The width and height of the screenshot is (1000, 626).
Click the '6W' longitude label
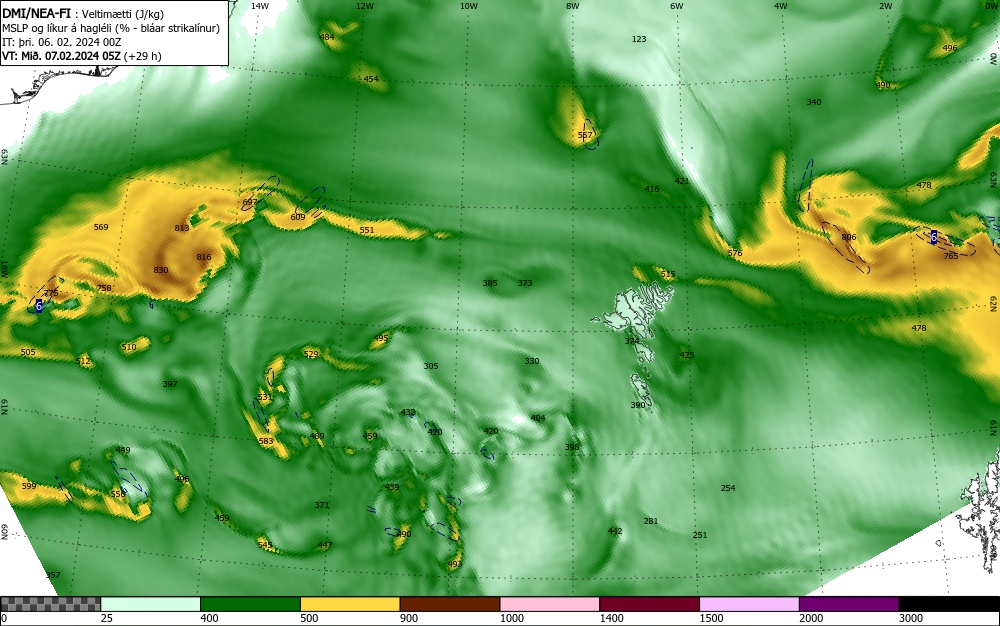[x=677, y=6]
